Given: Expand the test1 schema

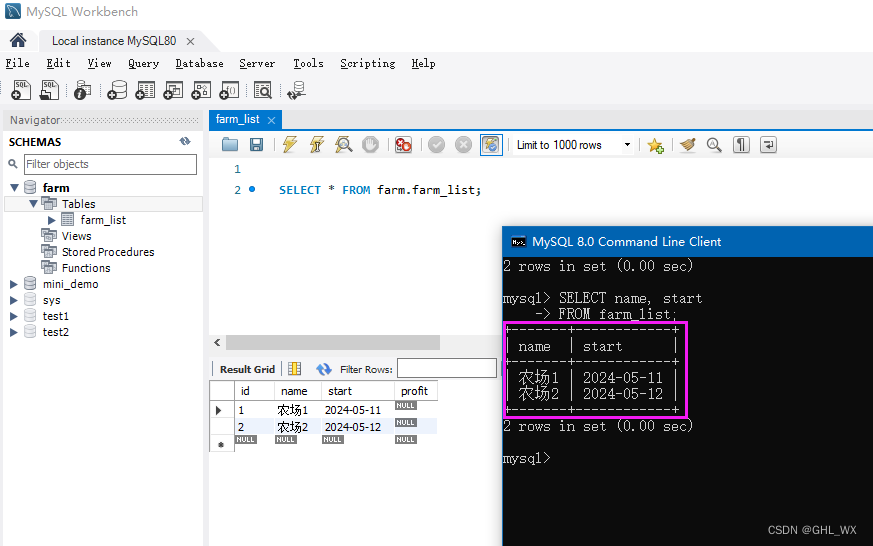Looking at the screenshot, I should pyautogui.click(x=14, y=316).
